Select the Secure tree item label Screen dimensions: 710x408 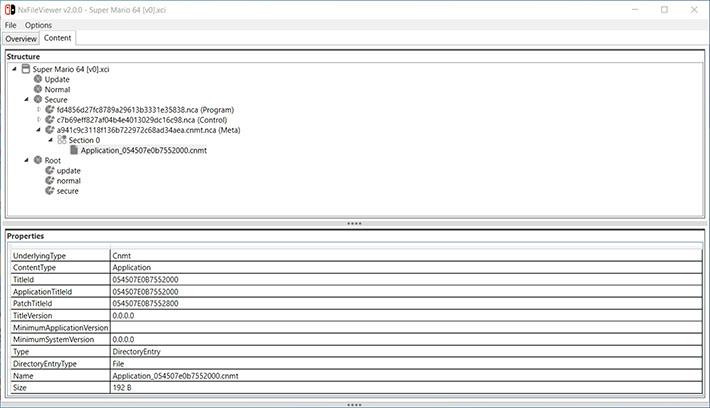[56, 100]
